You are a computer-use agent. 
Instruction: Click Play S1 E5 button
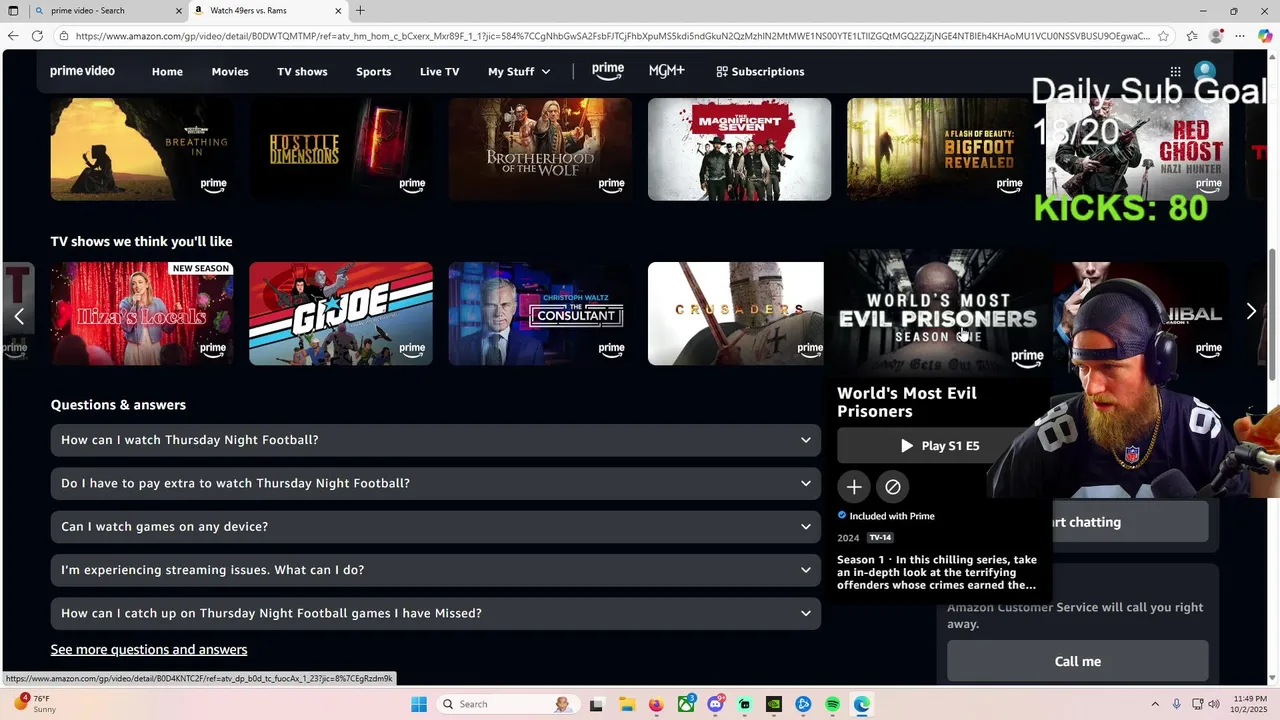tap(938, 446)
